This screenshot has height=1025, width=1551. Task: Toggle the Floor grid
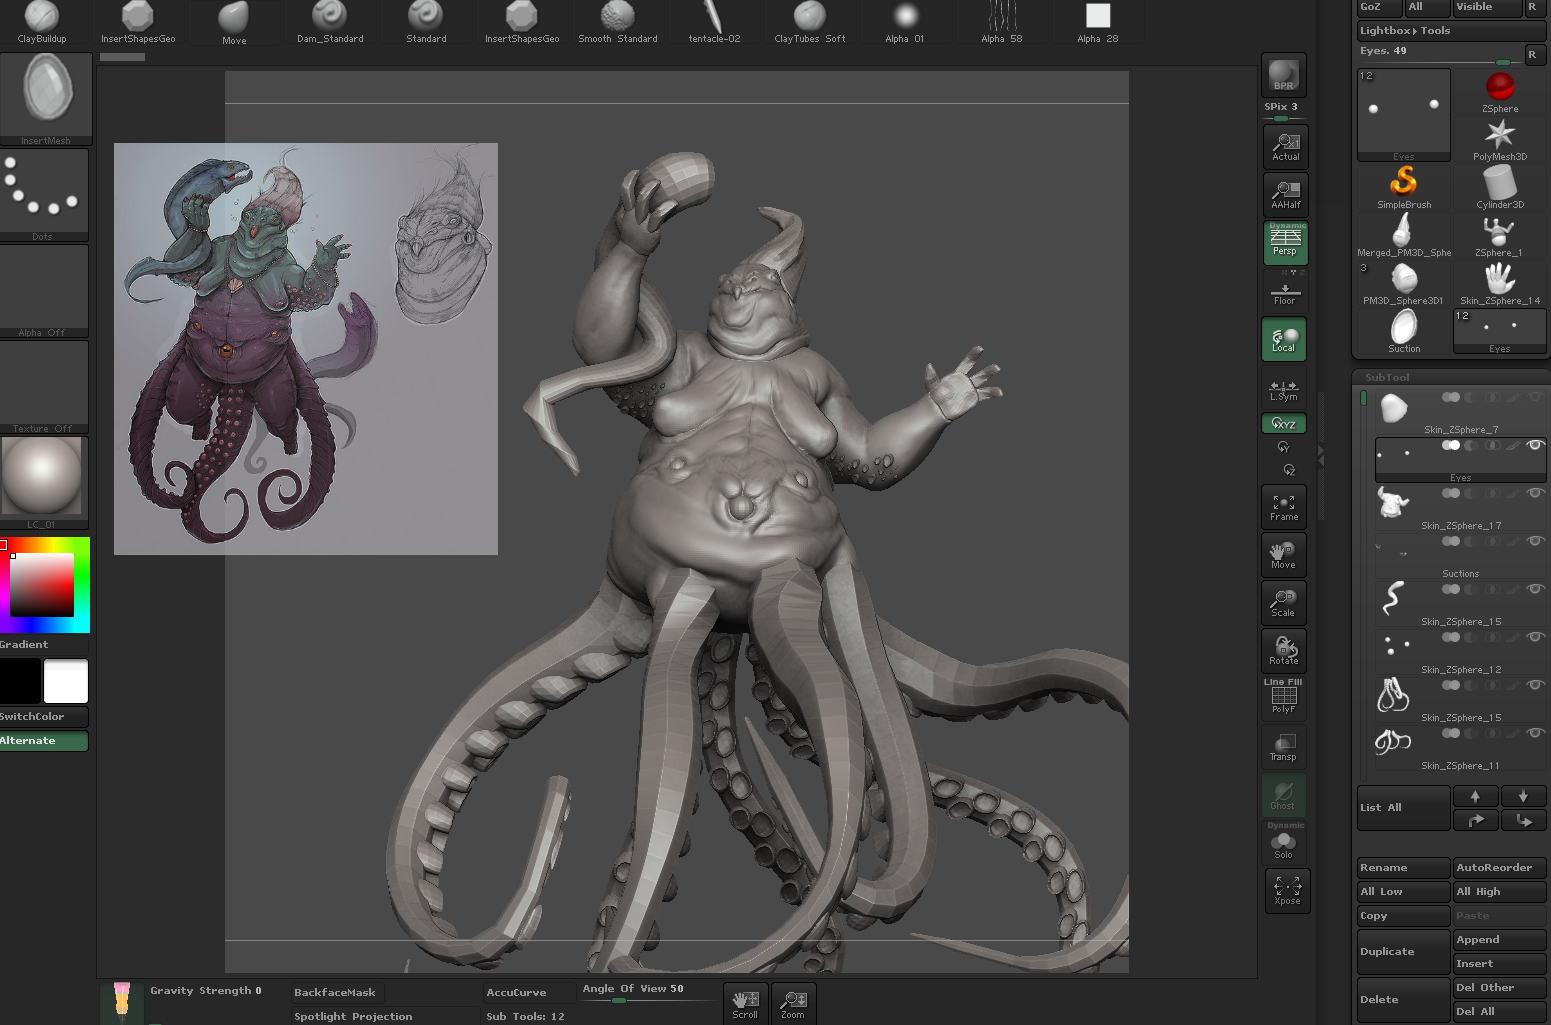tap(1284, 291)
